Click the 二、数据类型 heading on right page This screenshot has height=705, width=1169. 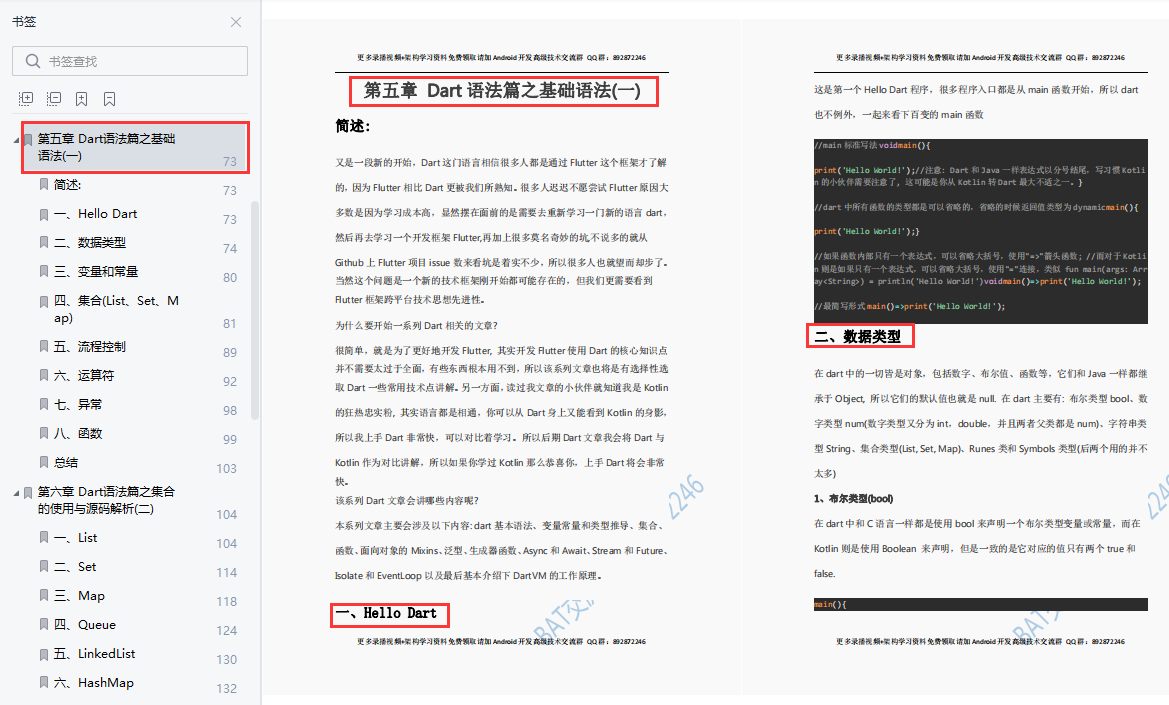857,337
